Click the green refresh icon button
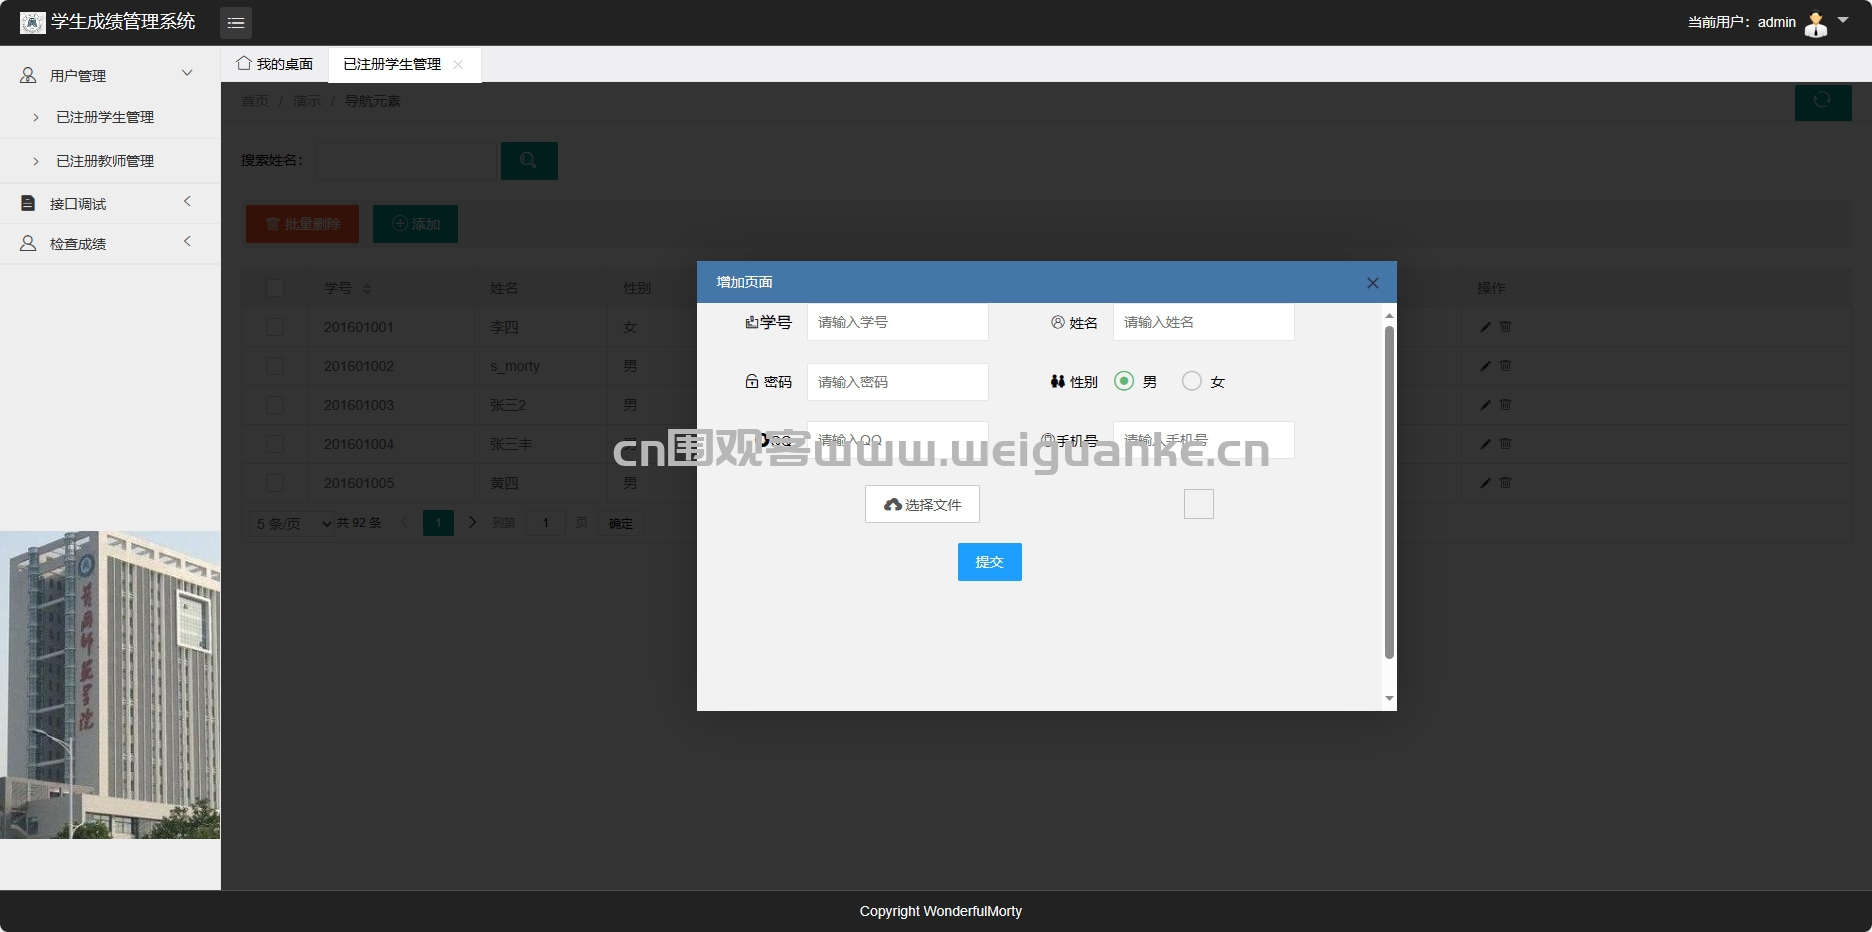The image size is (1872, 932). tap(1823, 102)
